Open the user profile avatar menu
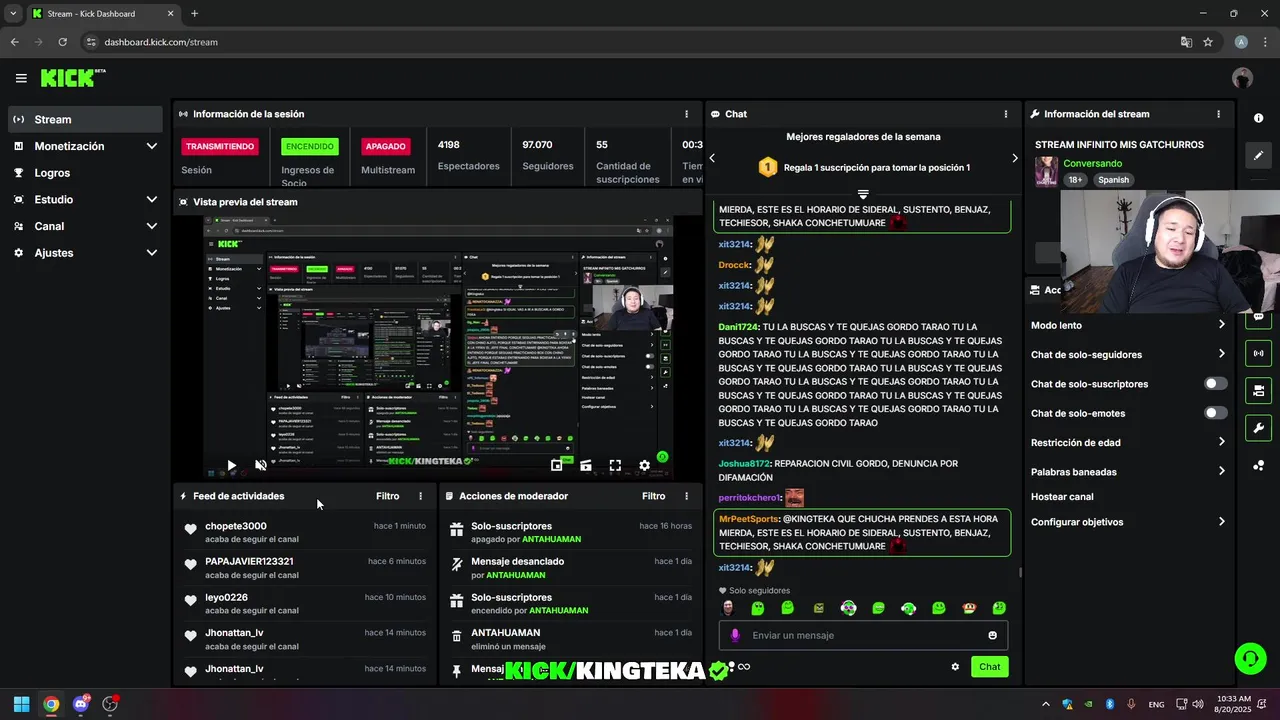1280x720 pixels. [x=1242, y=78]
